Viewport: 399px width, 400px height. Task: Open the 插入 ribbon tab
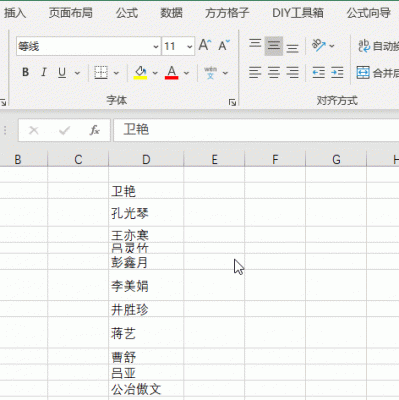[15, 13]
